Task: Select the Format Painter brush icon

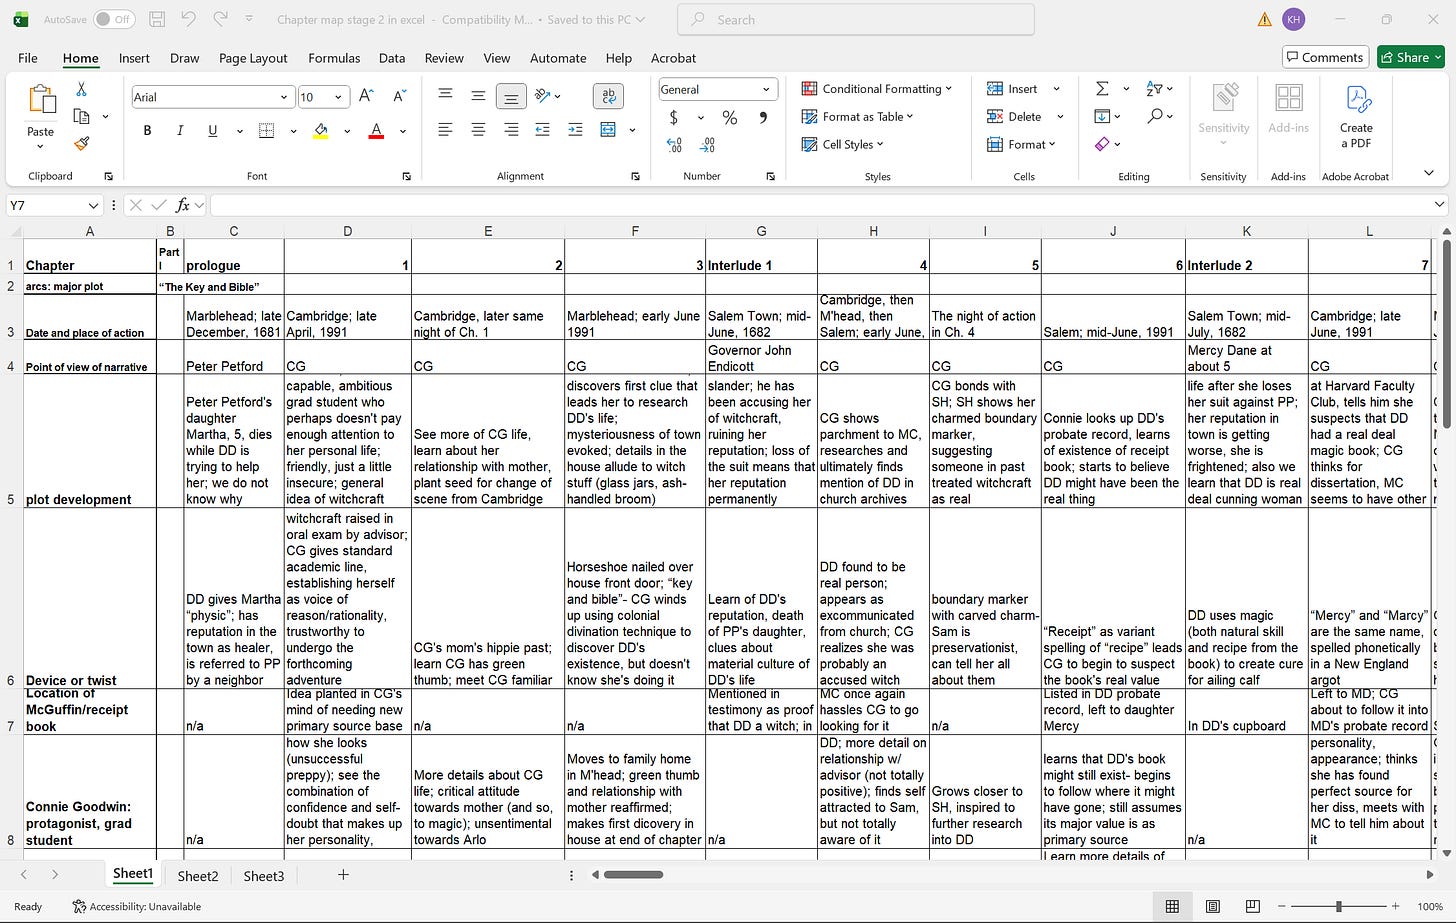Action: pos(82,144)
